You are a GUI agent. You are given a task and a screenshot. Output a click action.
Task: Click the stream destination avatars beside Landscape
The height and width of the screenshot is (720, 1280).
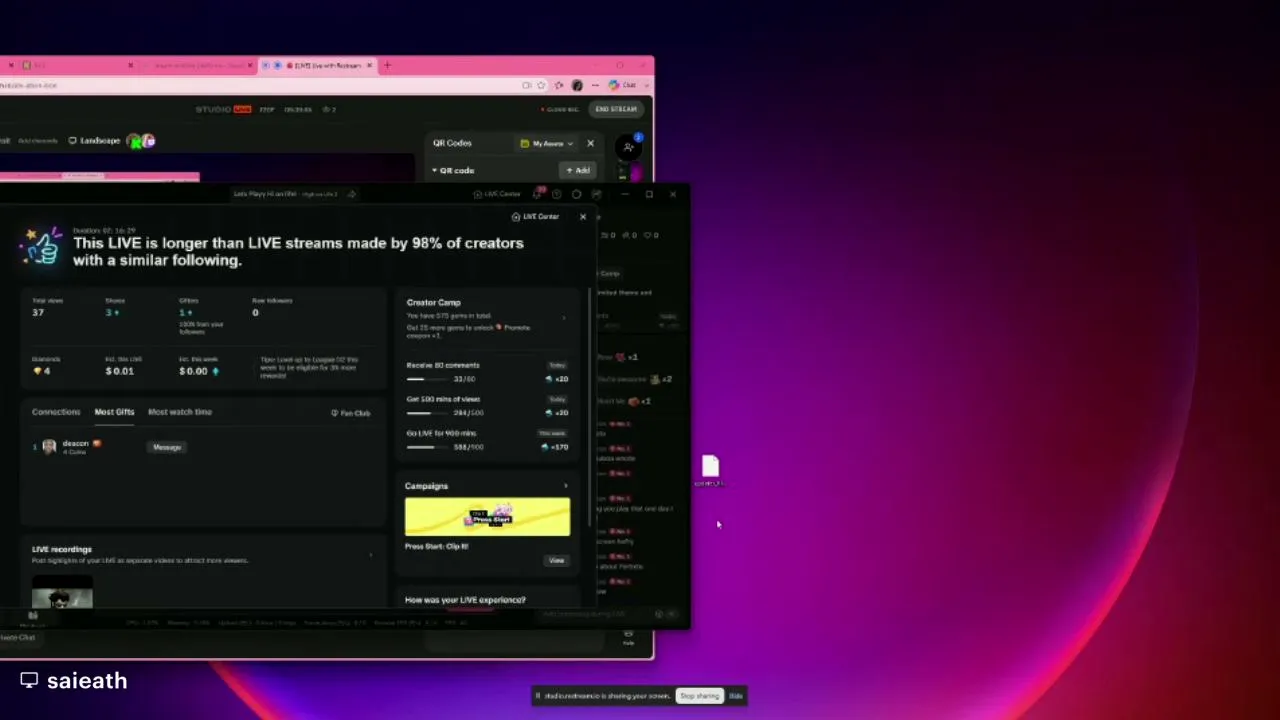[140, 141]
